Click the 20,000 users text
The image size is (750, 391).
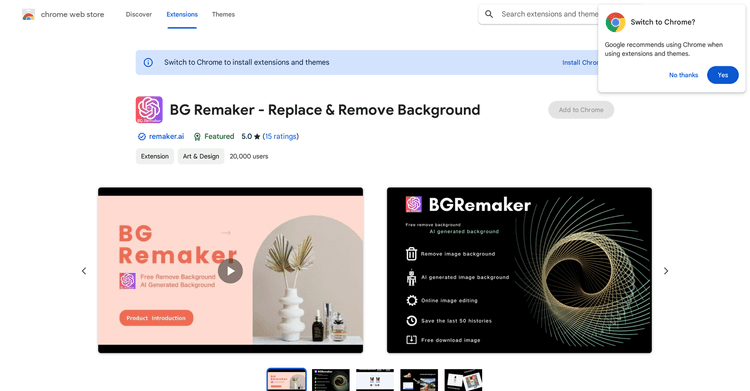249,156
